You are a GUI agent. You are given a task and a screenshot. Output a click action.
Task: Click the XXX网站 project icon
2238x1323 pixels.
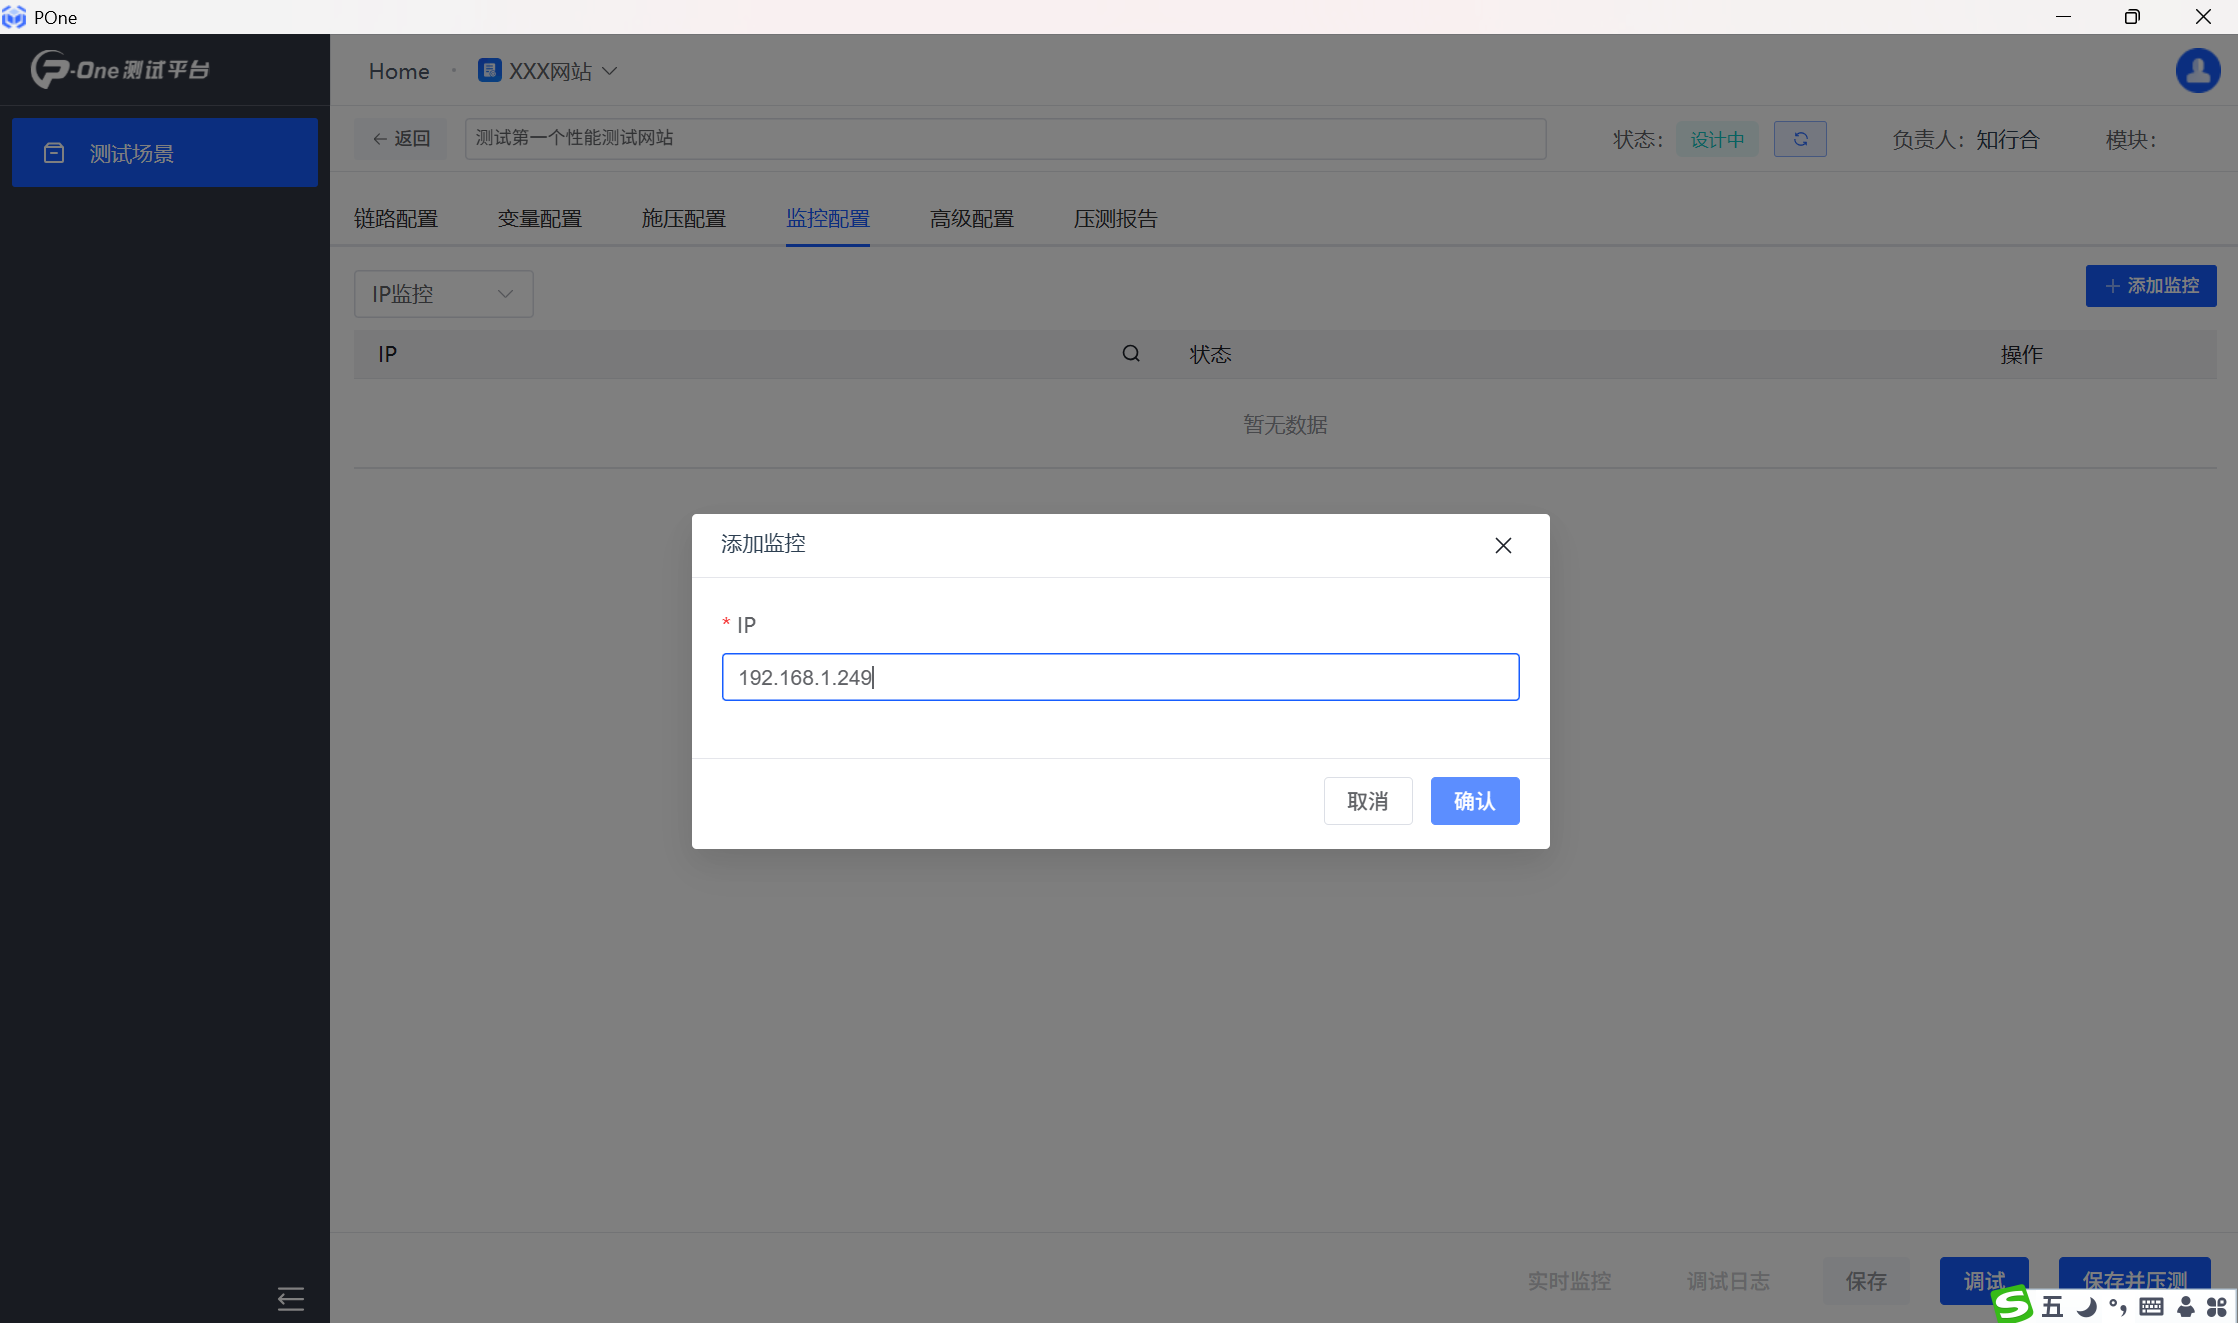pos(489,70)
